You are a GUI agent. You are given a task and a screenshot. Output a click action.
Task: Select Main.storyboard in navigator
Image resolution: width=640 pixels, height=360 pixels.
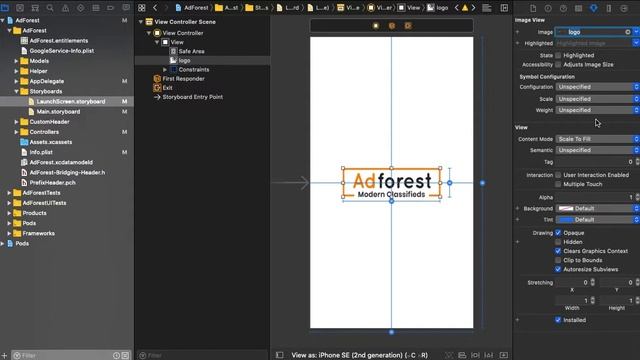(x=58, y=112)
